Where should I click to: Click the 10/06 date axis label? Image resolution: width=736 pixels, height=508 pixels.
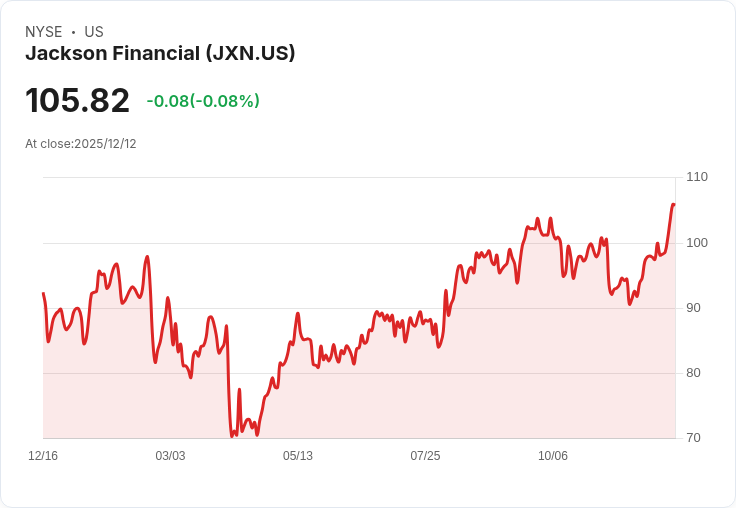552,455
